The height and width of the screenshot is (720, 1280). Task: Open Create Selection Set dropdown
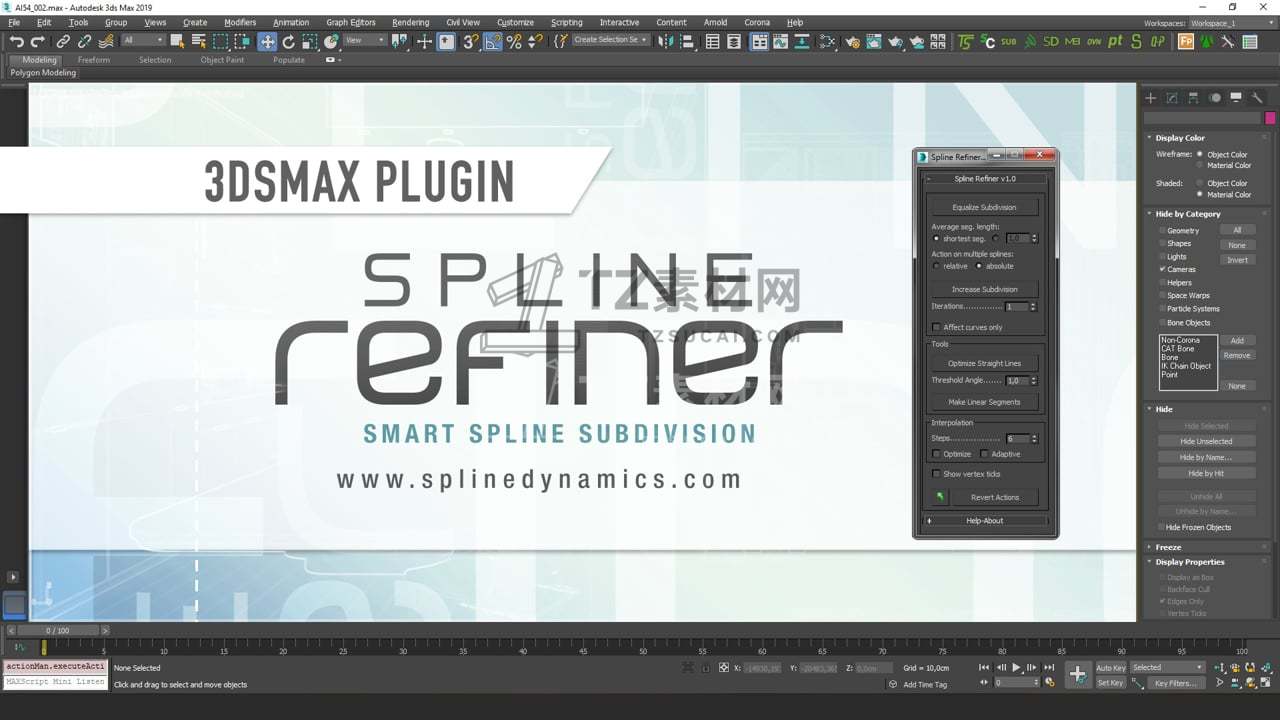pos(610,40)
